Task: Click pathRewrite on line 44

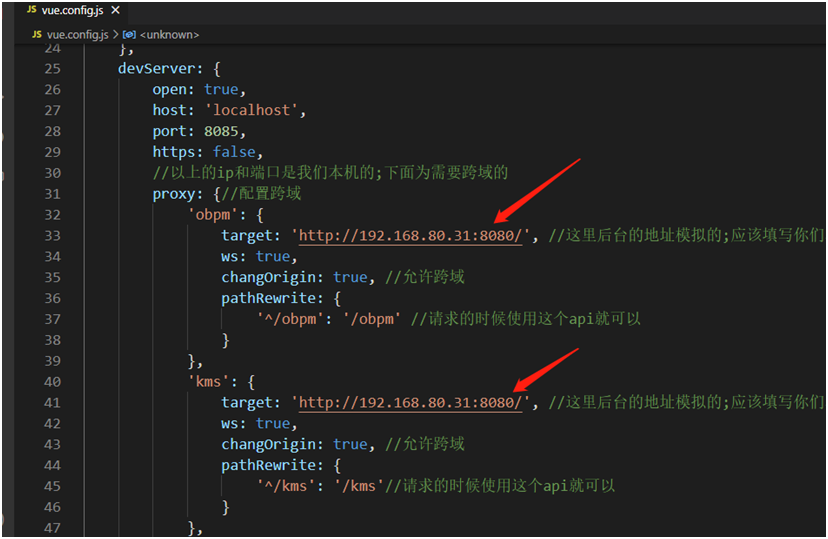Action: click(268, 465)
